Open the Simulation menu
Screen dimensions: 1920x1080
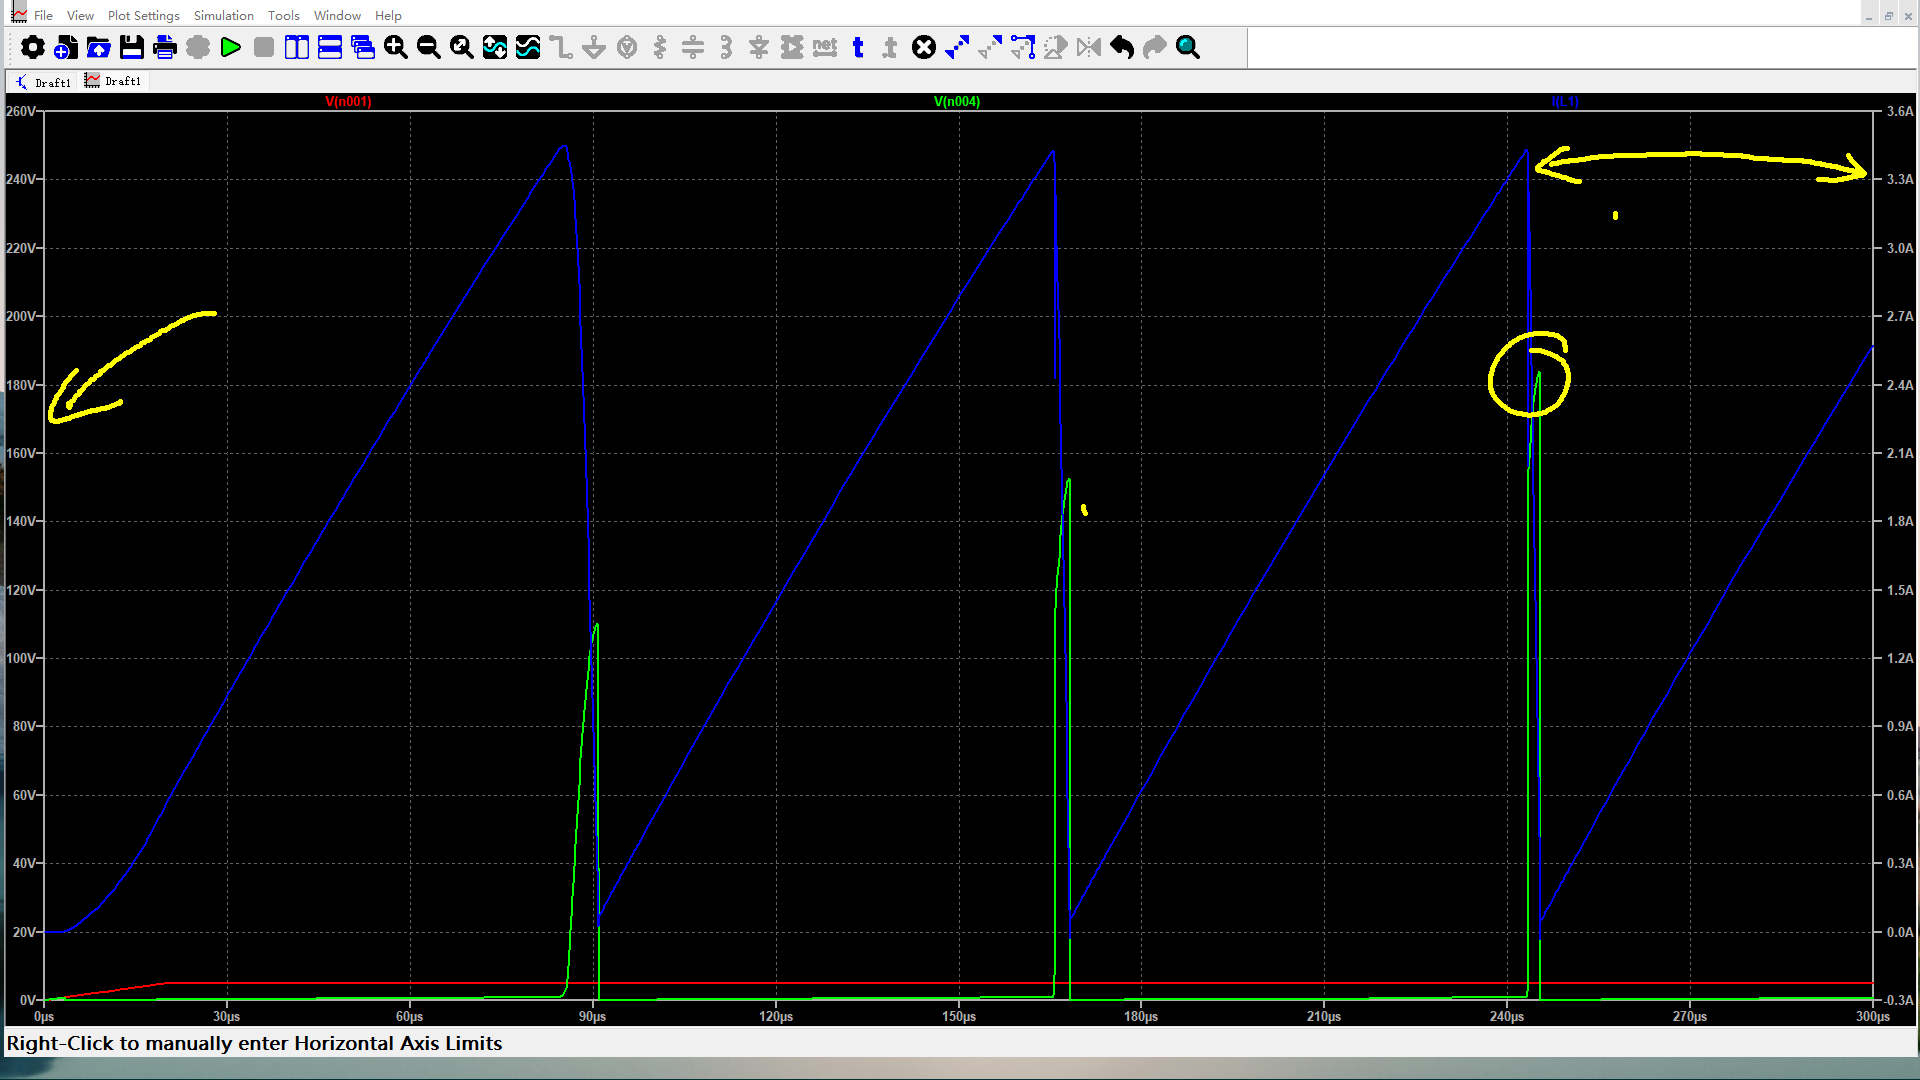[x=223, y=15]
